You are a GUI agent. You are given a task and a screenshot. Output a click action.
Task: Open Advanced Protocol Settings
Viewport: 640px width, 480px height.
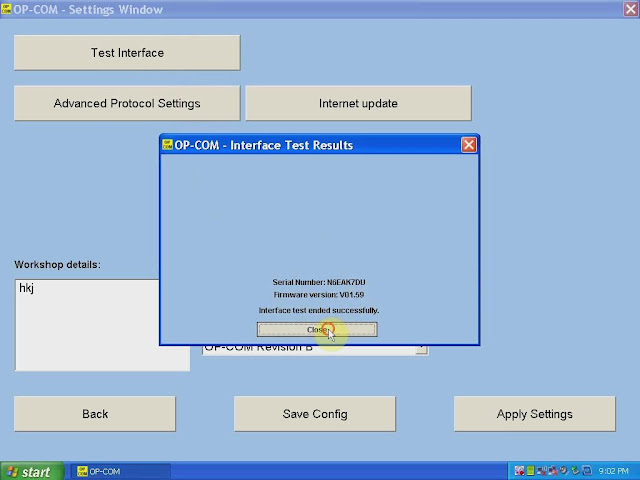coord(127,103)
